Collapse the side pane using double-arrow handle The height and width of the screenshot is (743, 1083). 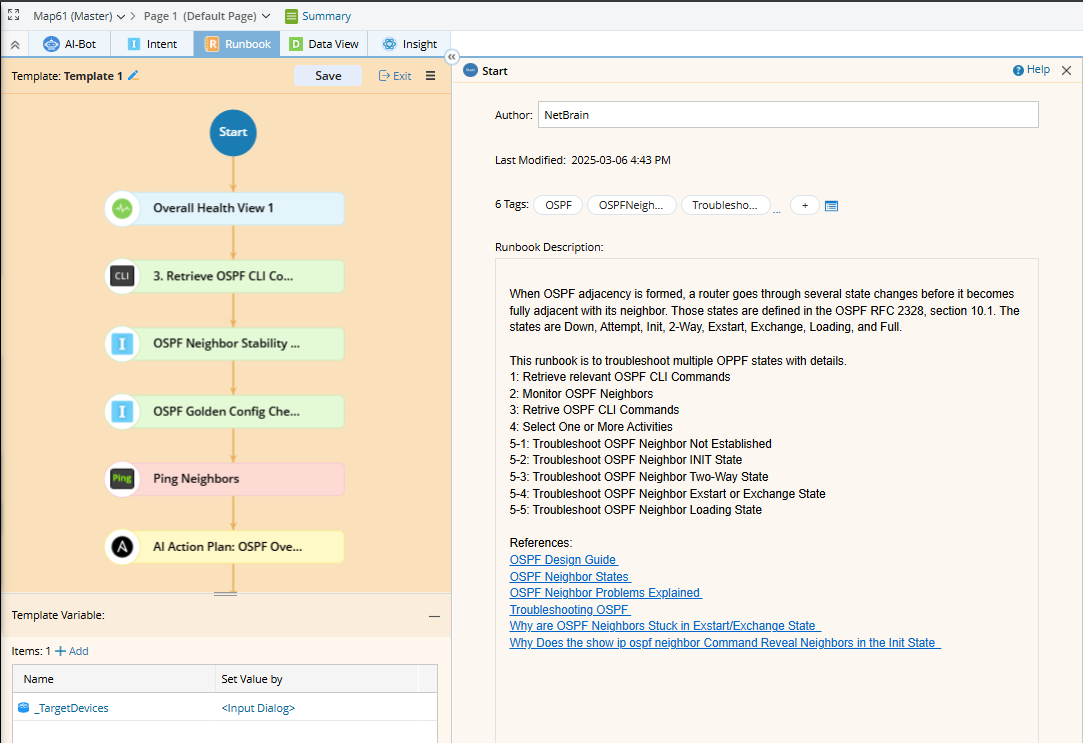point(451,57)
